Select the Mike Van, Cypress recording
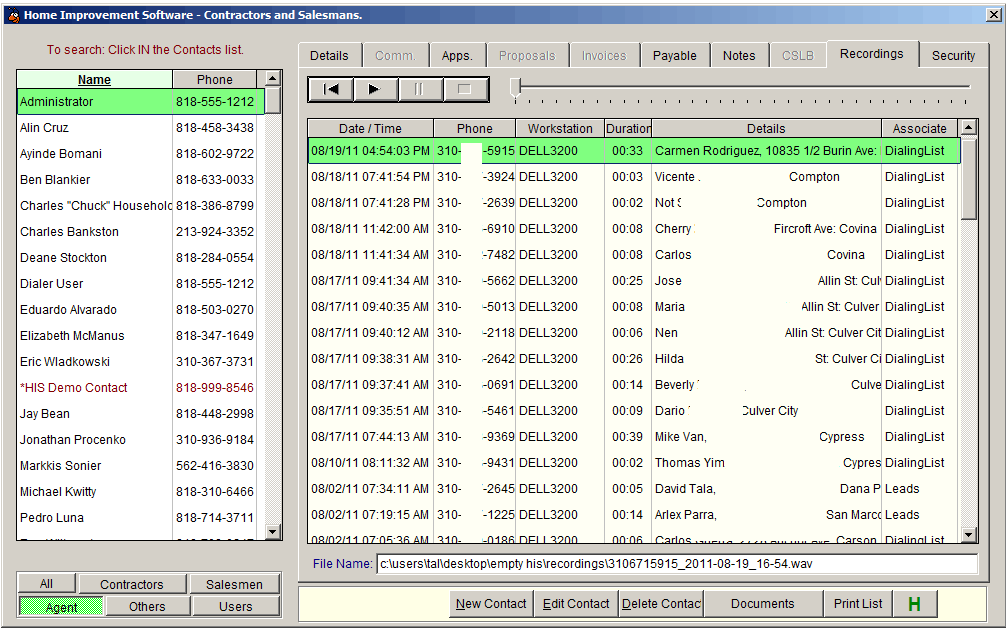 [634, 436]
